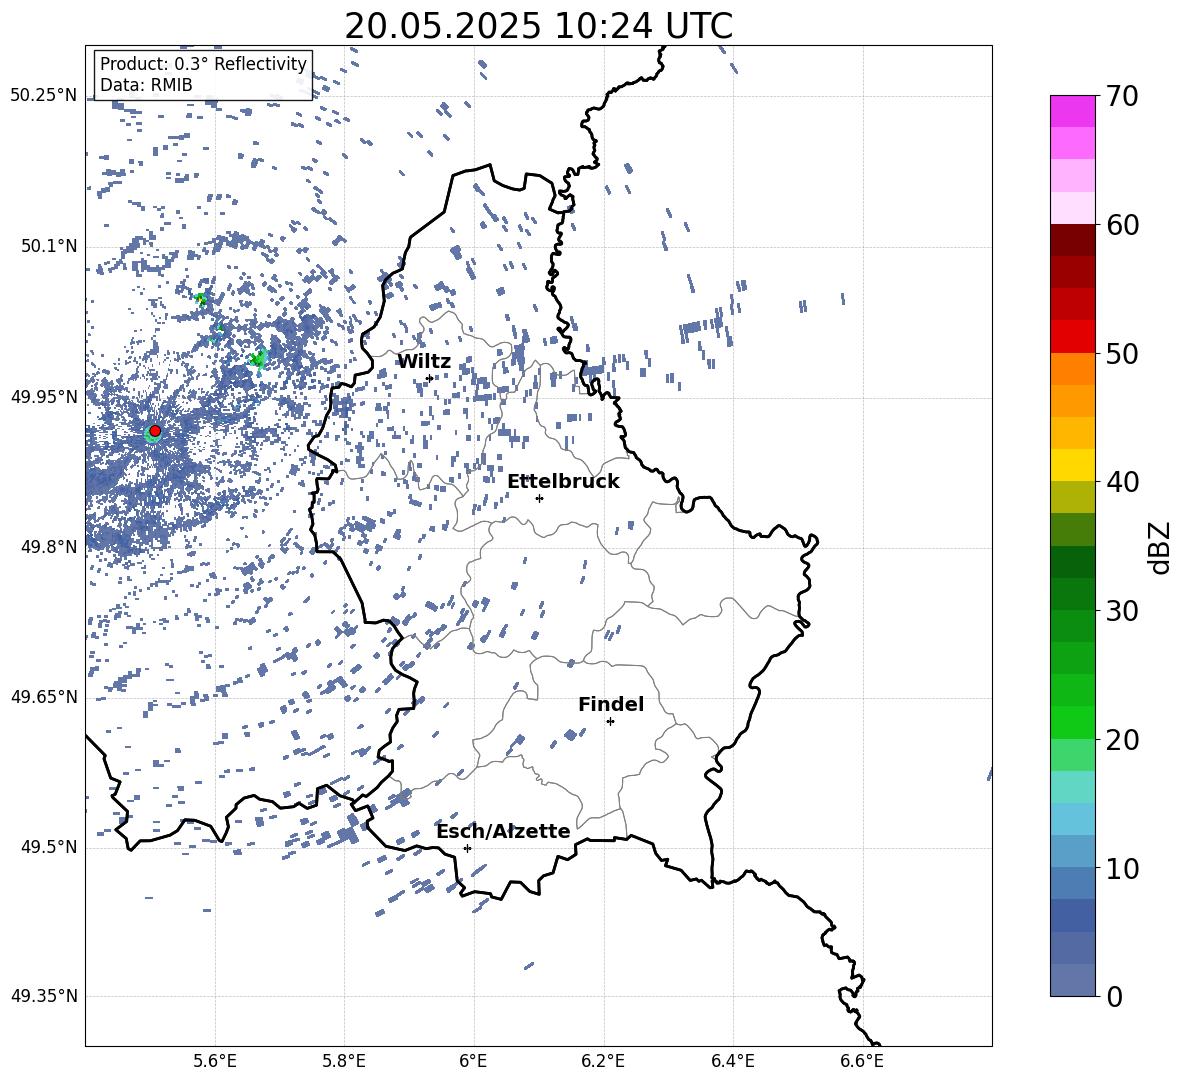Click the colorbar tick value 60
The height and width of the screenshot is (1081, 1184).
coord(1122,225)
